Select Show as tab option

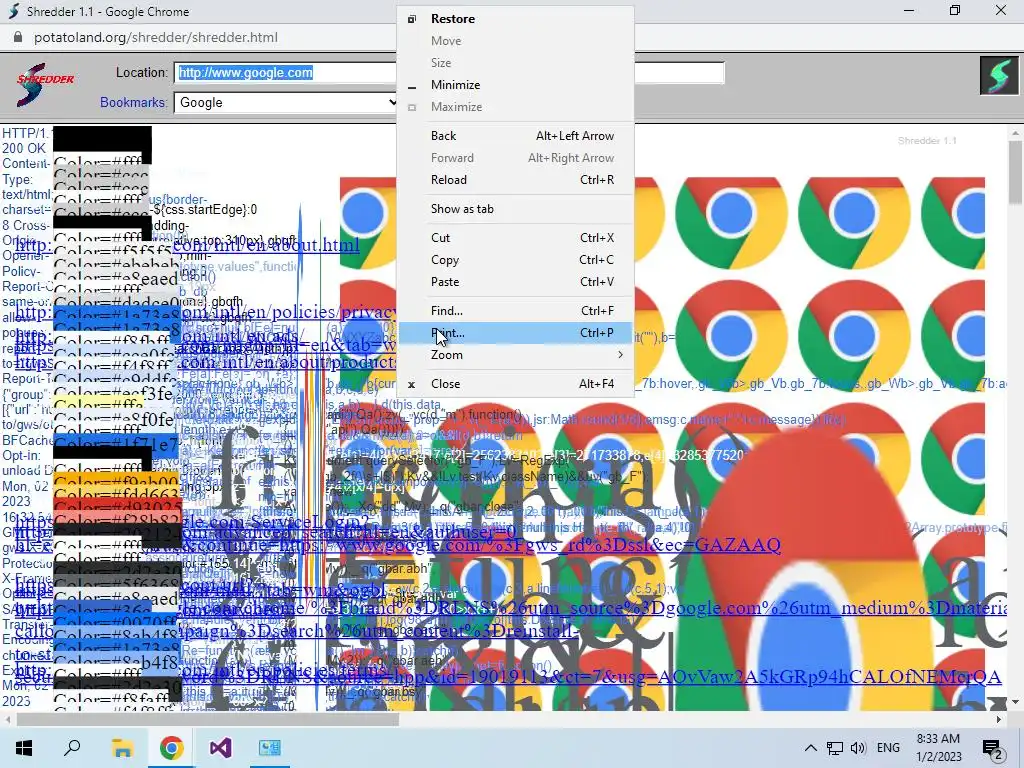(515, 209)
